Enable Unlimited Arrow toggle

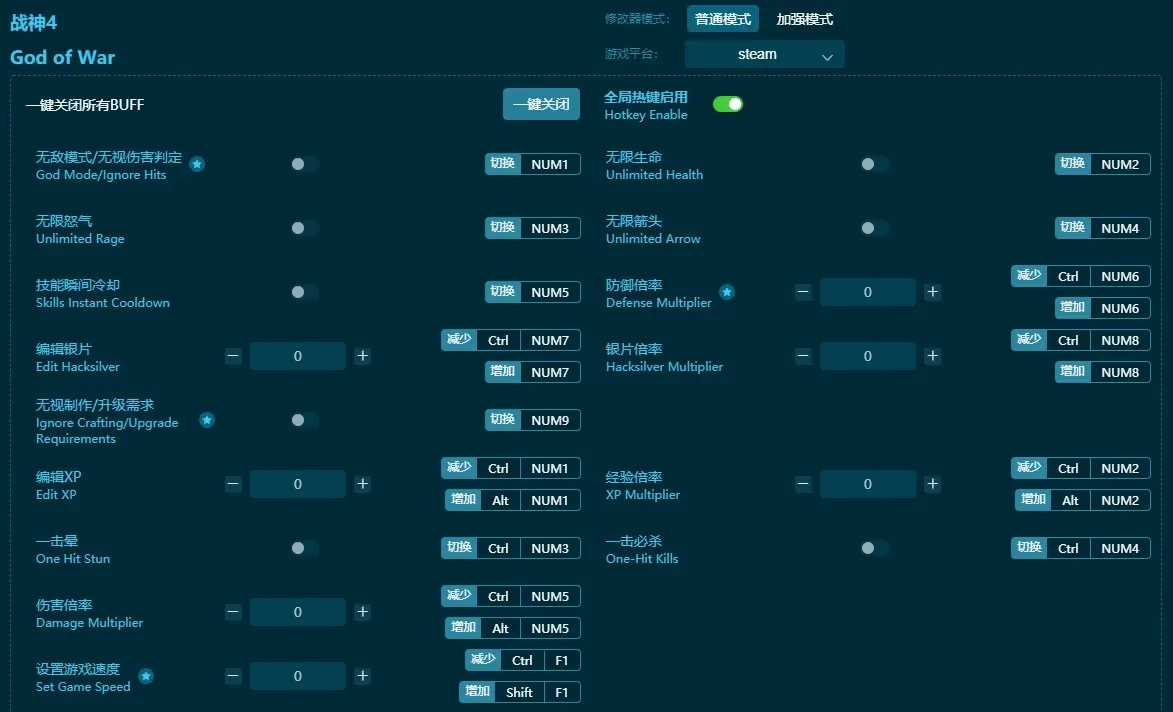(875, 228)
